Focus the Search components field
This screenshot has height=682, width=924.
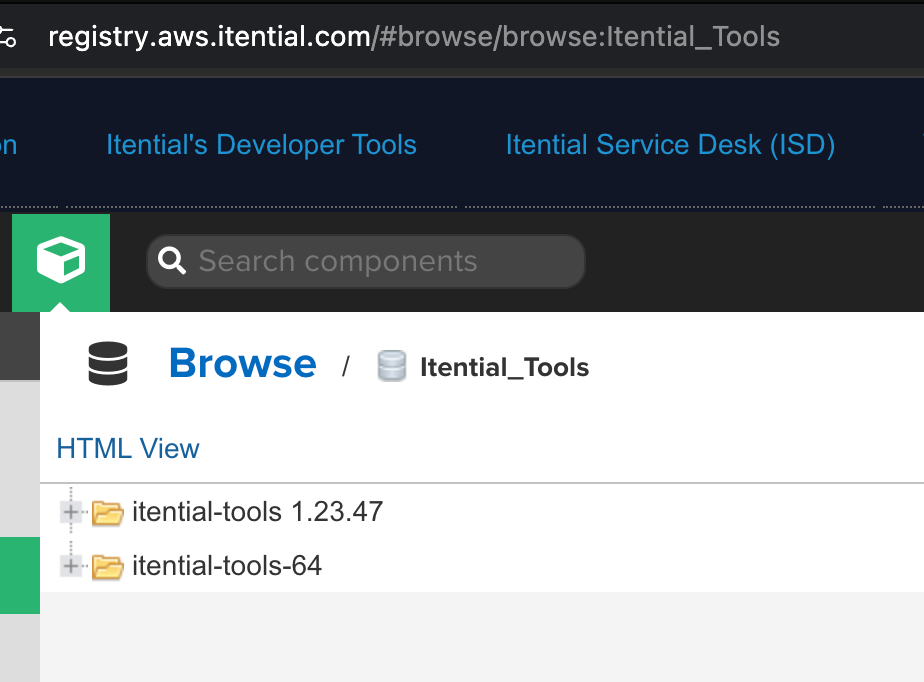tap(380, 261)
